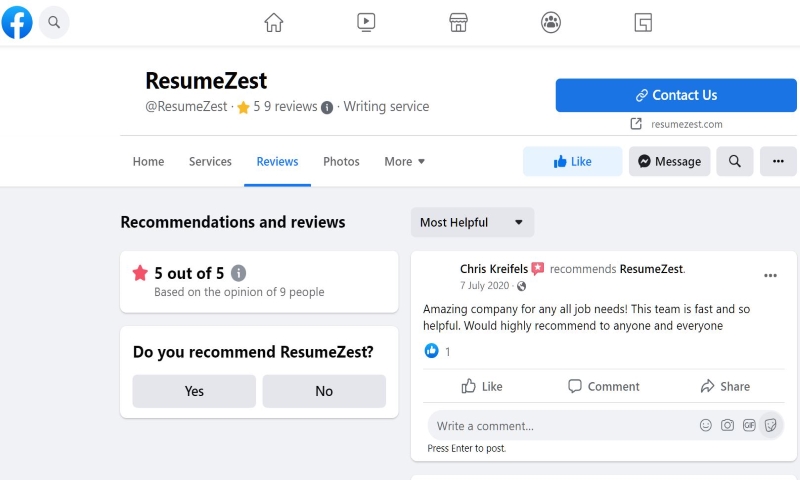Open page options three-dot button
The height and width of the screenshot is (480, 800).
778,161
